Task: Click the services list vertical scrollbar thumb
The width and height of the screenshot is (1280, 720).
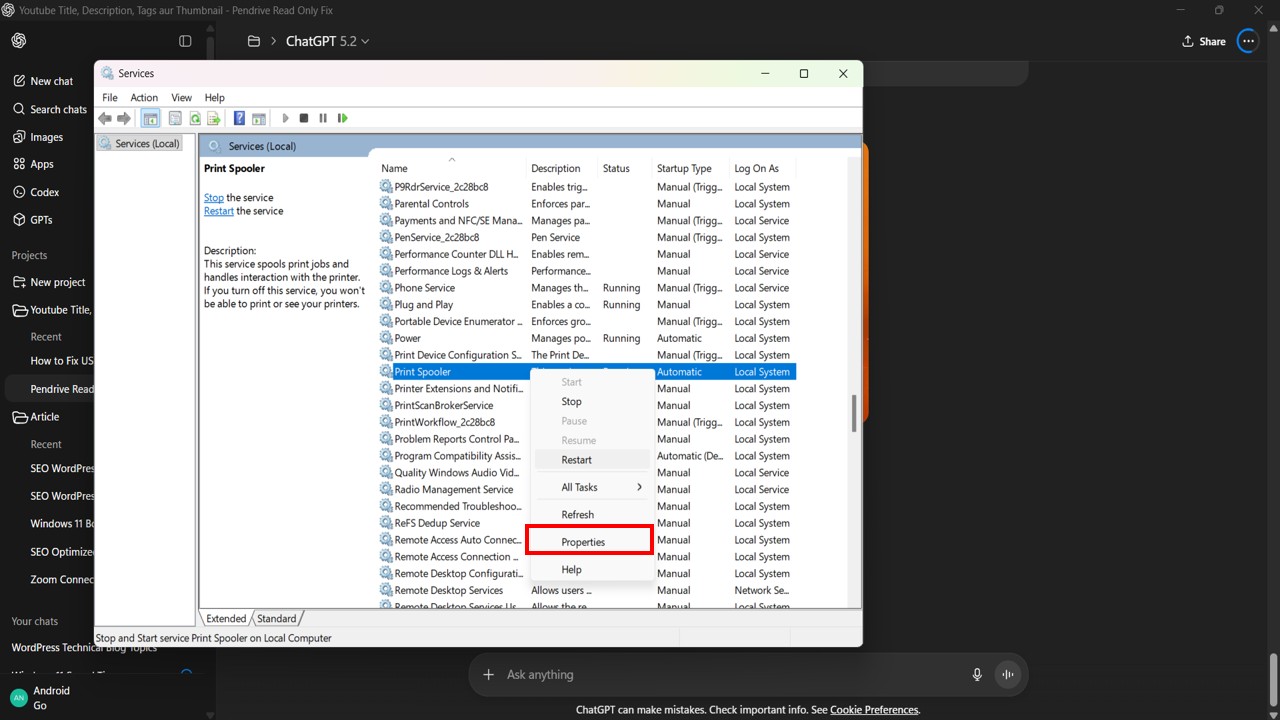Action: pos(854,413)
